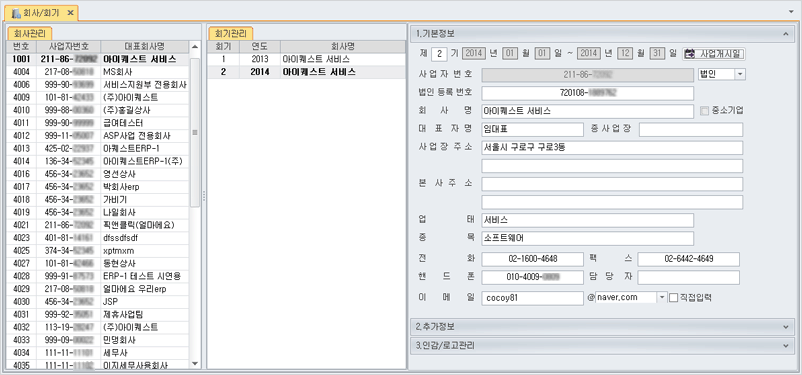Select the 2013 fiscal period row

pyautogui.click(x=306, y=59)
